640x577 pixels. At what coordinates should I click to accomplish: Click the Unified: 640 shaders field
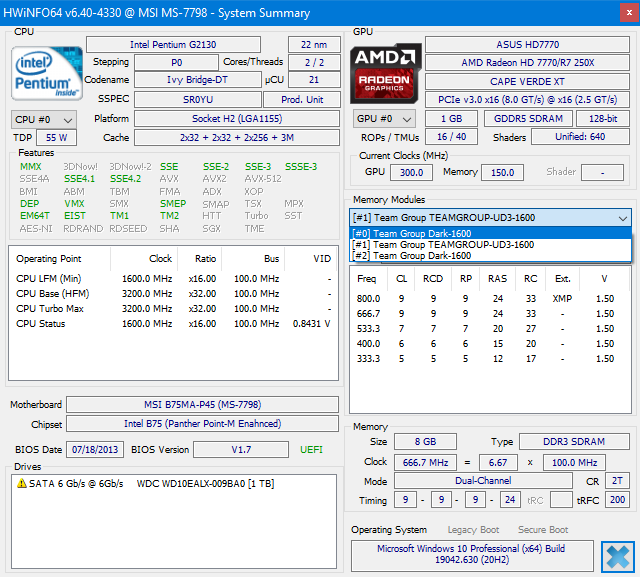click(x=580, y=137)
